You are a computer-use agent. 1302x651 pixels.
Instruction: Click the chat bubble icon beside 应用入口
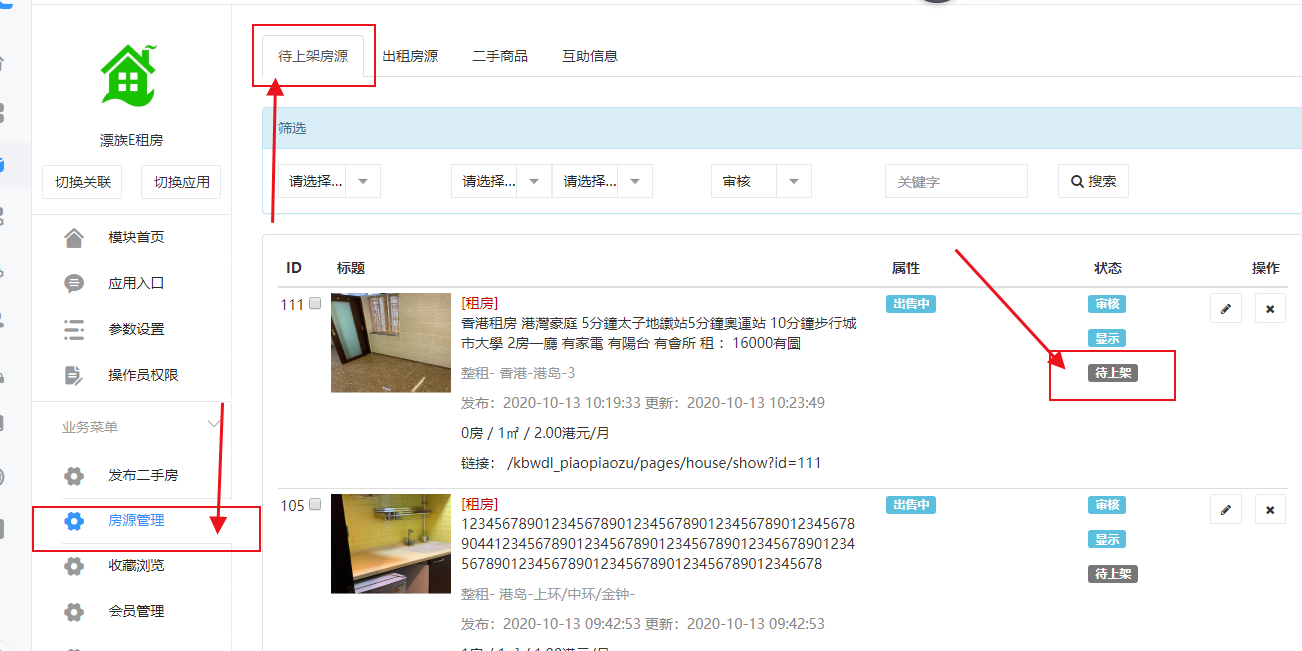74,284
